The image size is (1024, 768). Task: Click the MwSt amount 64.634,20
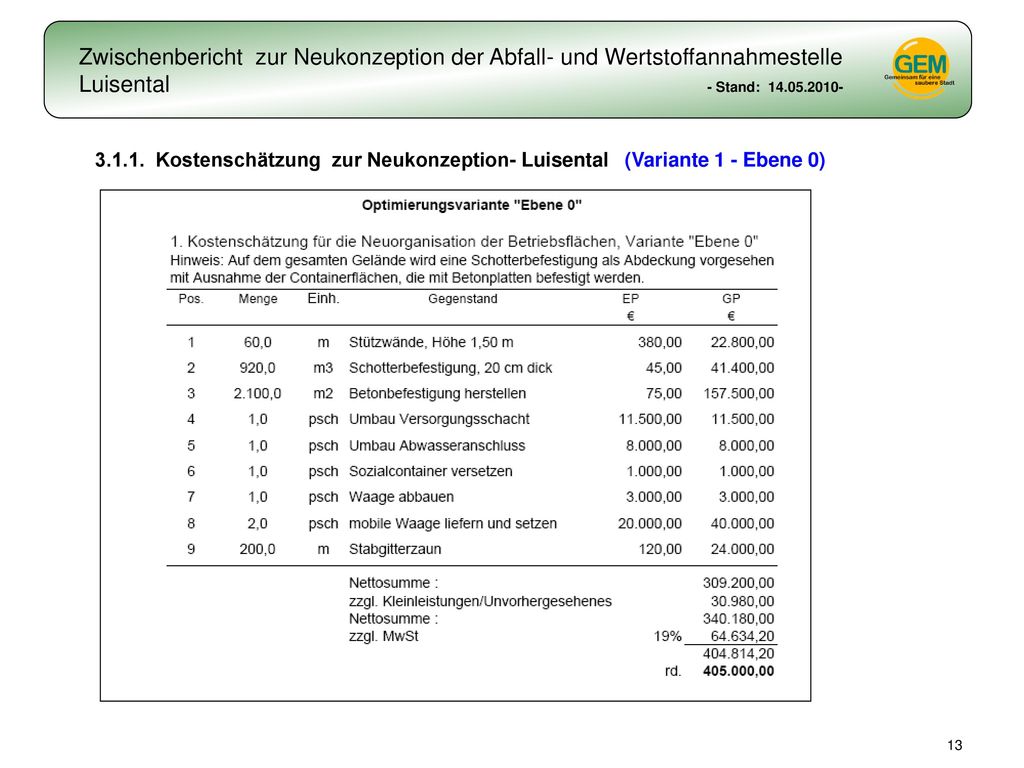[x=742, y=637]
